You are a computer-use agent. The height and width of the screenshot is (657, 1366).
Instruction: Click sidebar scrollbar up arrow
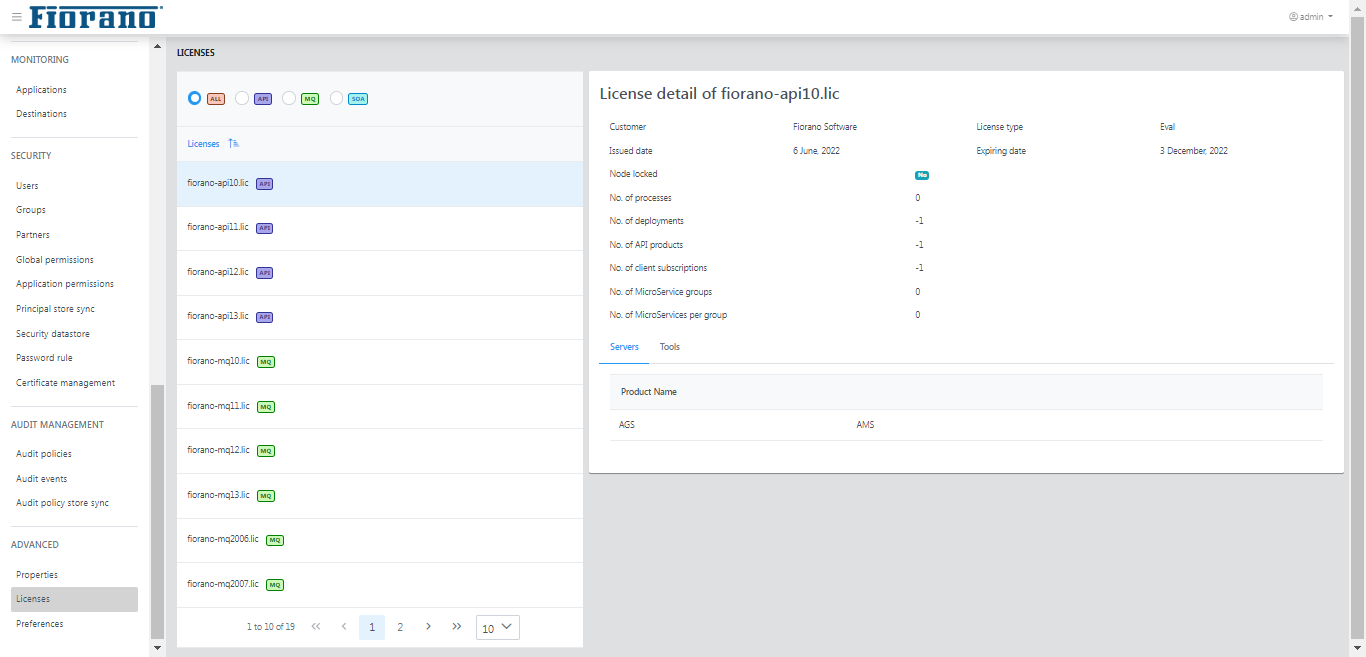(156, 46)
